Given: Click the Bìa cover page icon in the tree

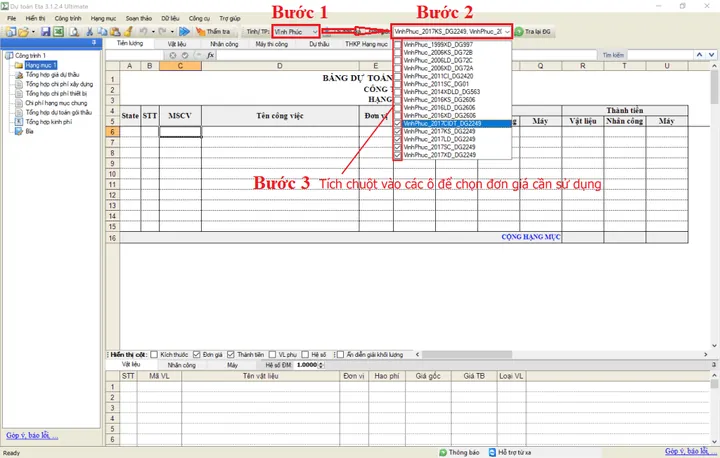Looking at the screenshot, I should (19, 131).
